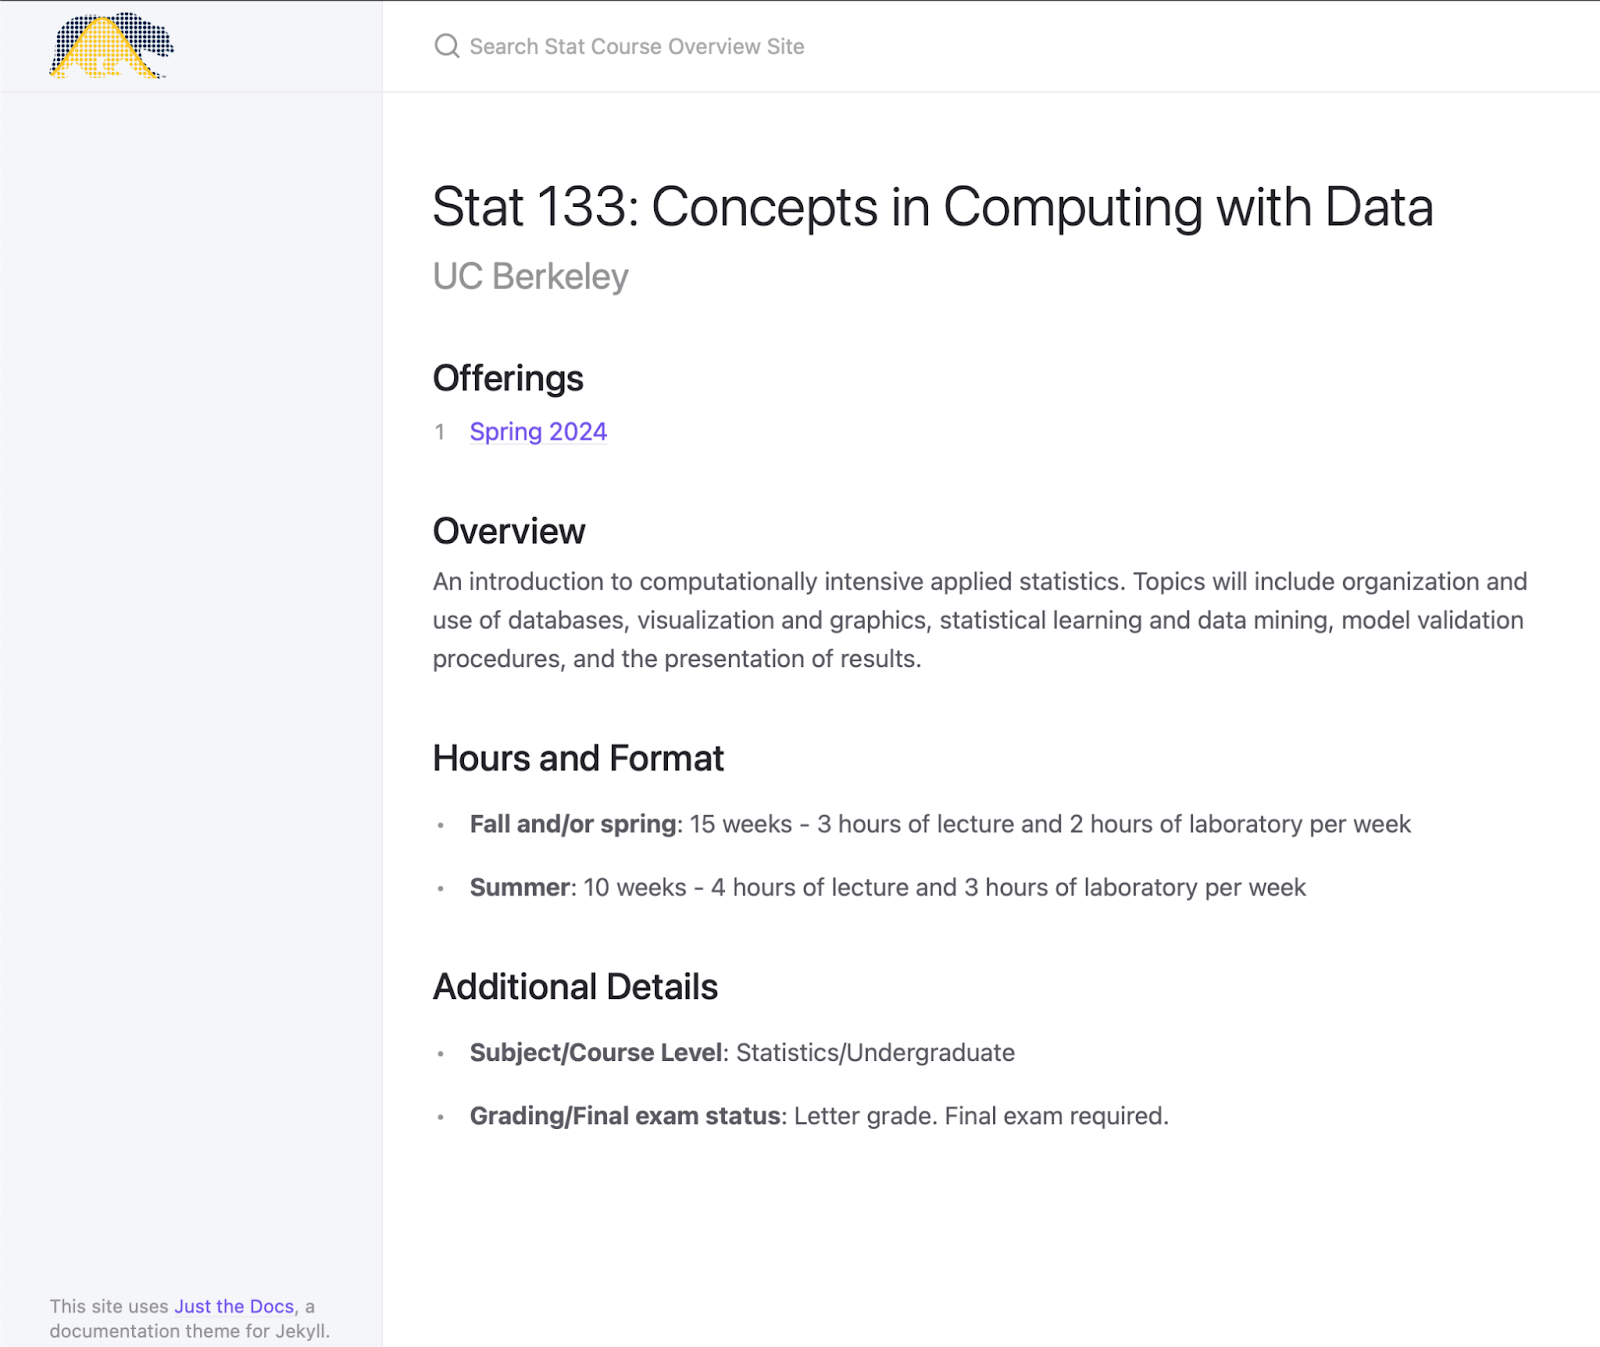Image resolution: width=1600 pixels, height=1347 pixels.
Task: Click the Letter grade. Final exam required. text
Action: click(981, 1116)
